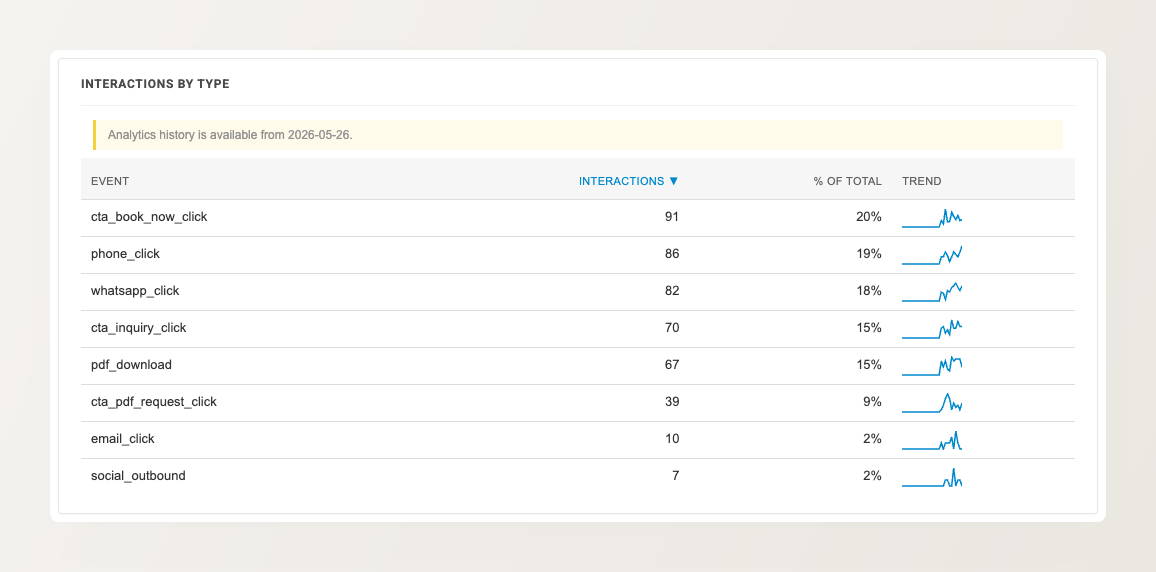Image resolution: width=1156 pixels, height=572 pixels.
Task: Choose the cta_pdf_request_click event name
Action: [x=154, y=402]
